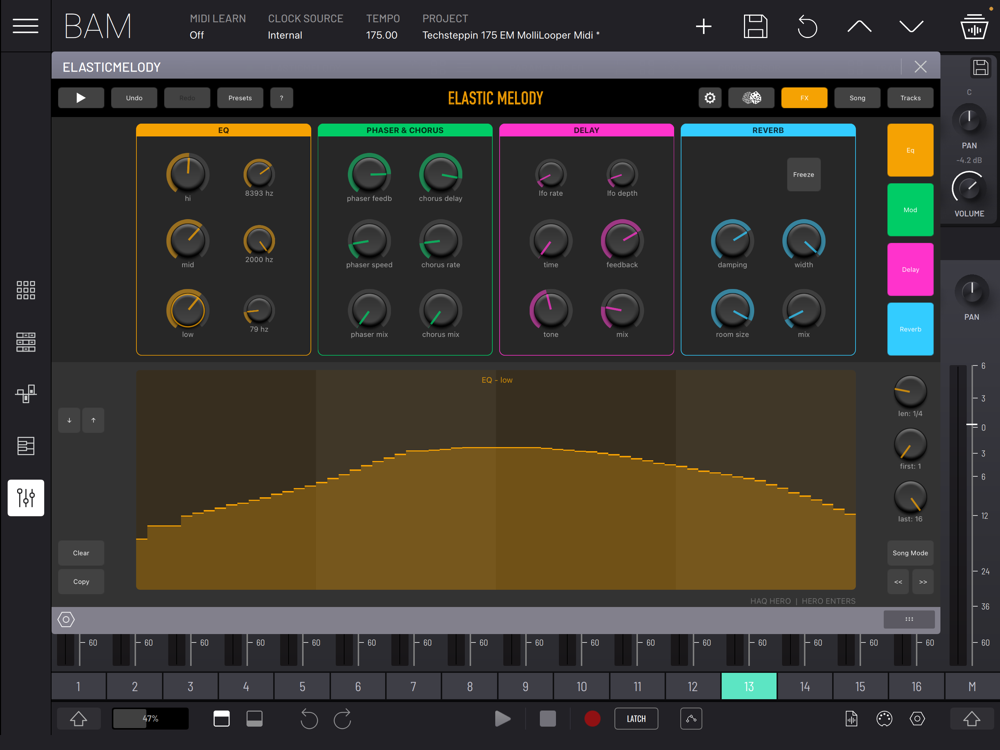Open the Presets list
This screenshot has width=1000, height=750.
[x=240, y=98]
